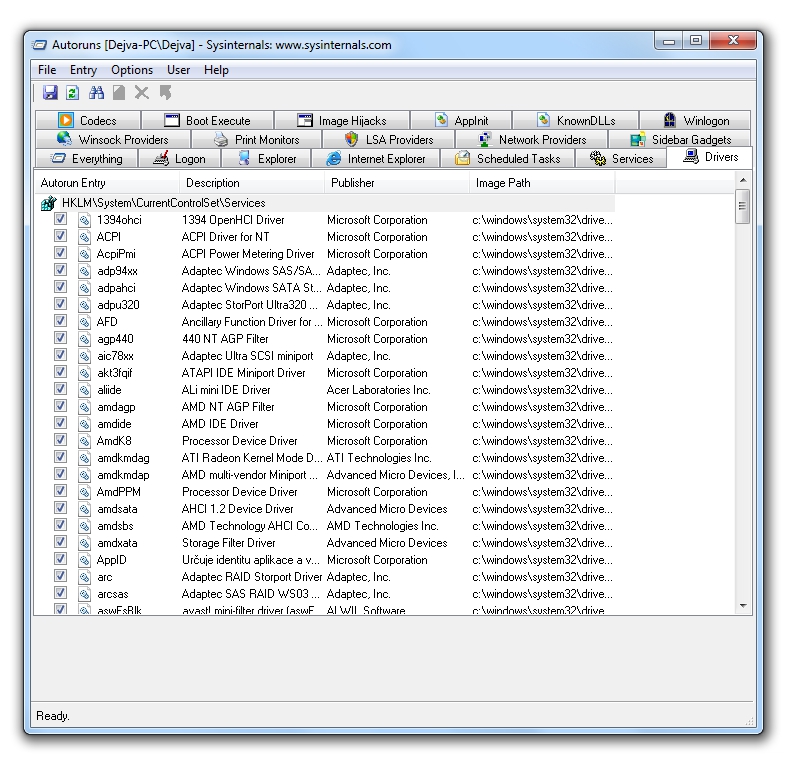The width and height of the screenshot is (807, 771).
Task: Click the Autoruns title bar icon
Action: click(40, 45)
